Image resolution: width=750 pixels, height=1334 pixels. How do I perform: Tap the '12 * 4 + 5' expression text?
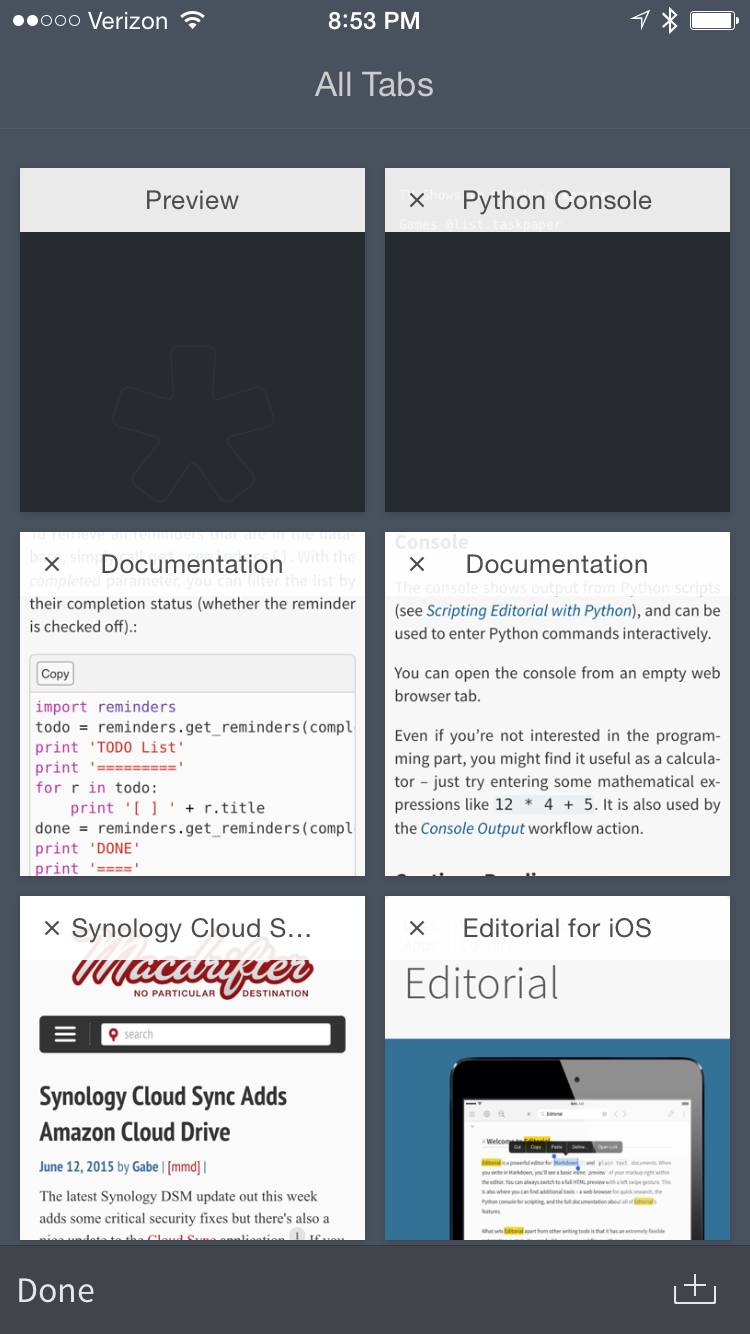545,804
